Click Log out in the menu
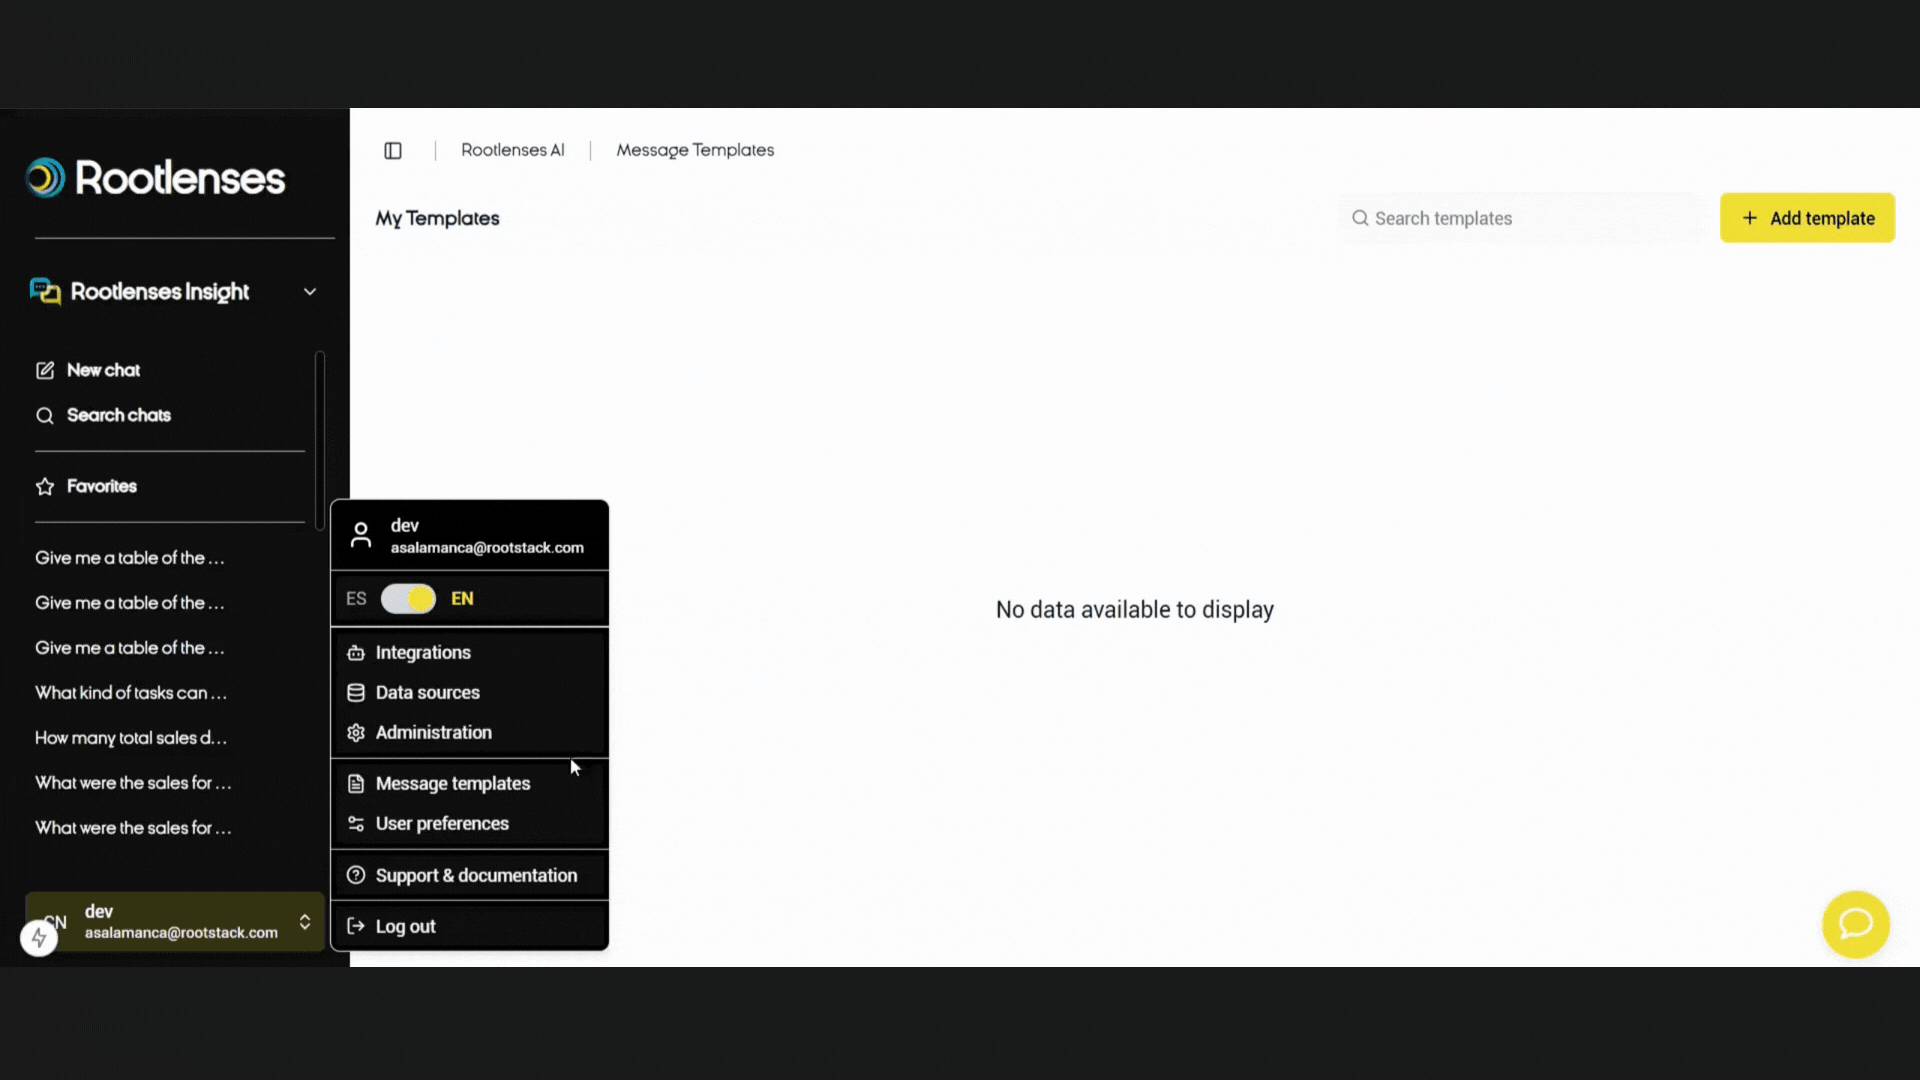The height and width of the screenshot is (1080, 1920). [405, 927]
